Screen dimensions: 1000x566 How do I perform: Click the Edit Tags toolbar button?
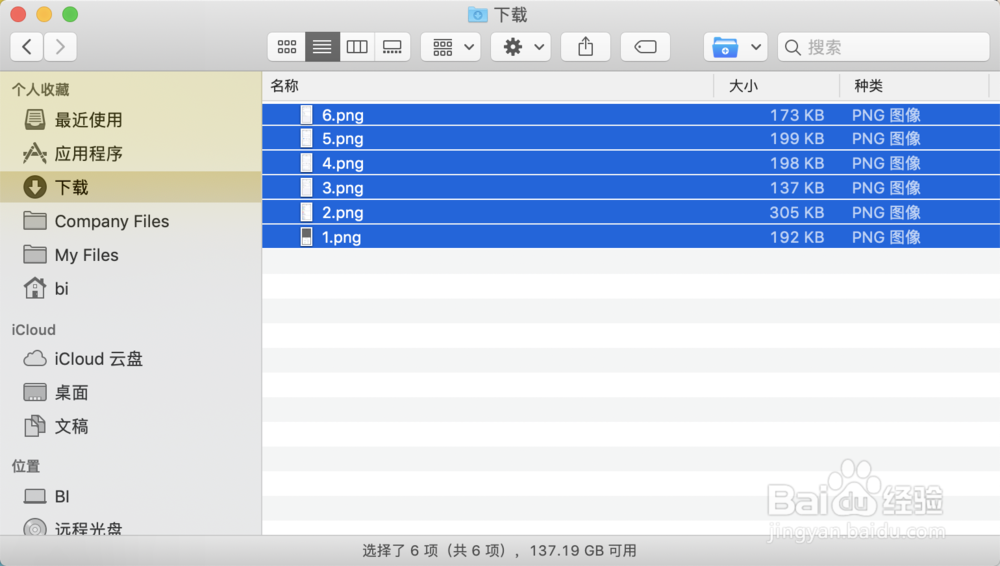645,47
